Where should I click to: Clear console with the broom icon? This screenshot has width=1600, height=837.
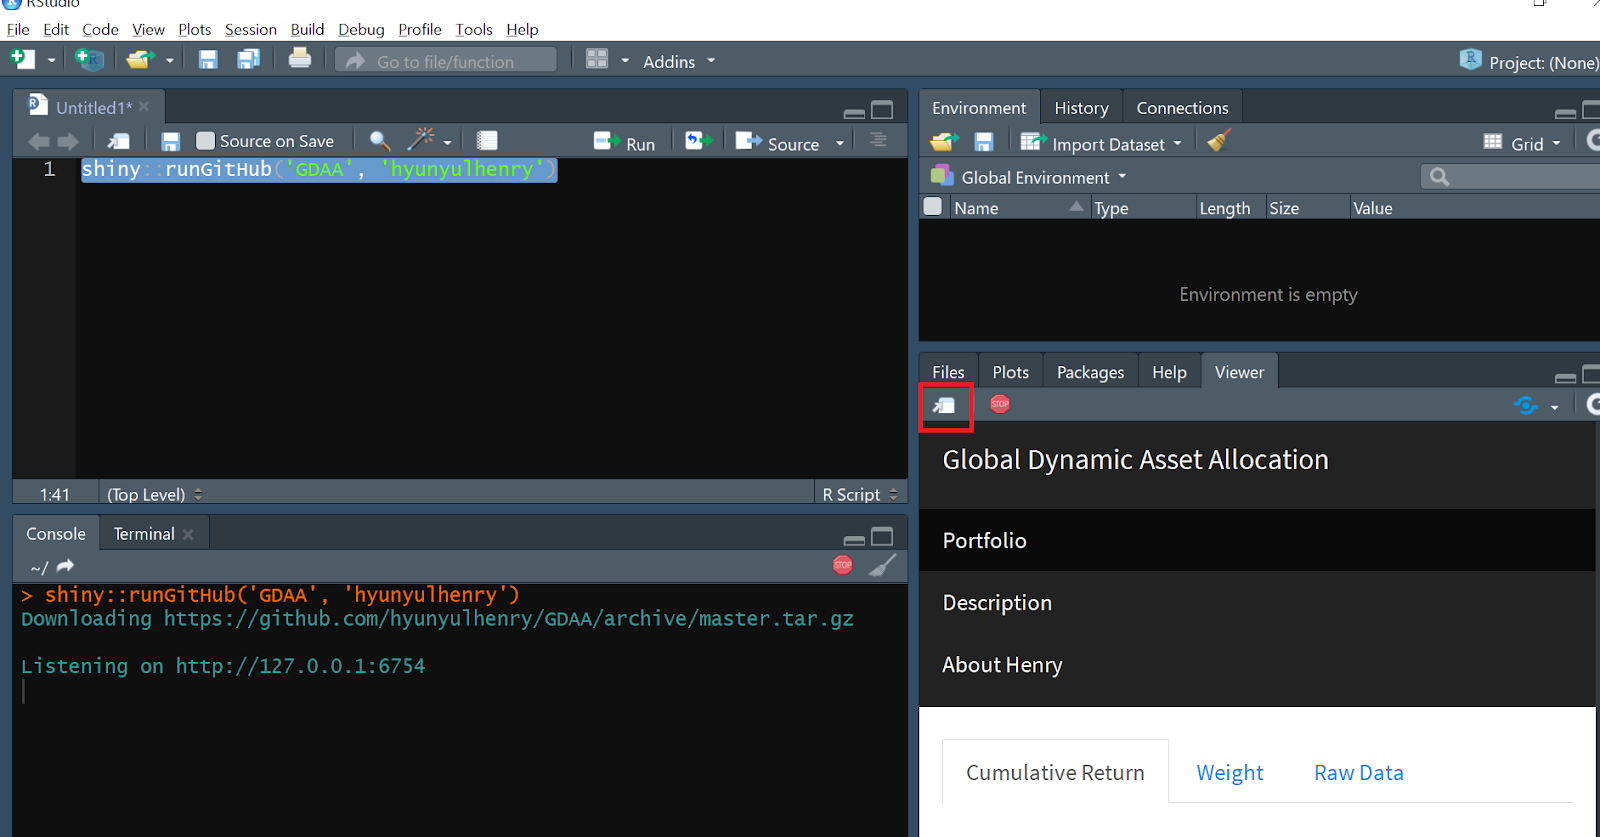(x=882, y=565)
